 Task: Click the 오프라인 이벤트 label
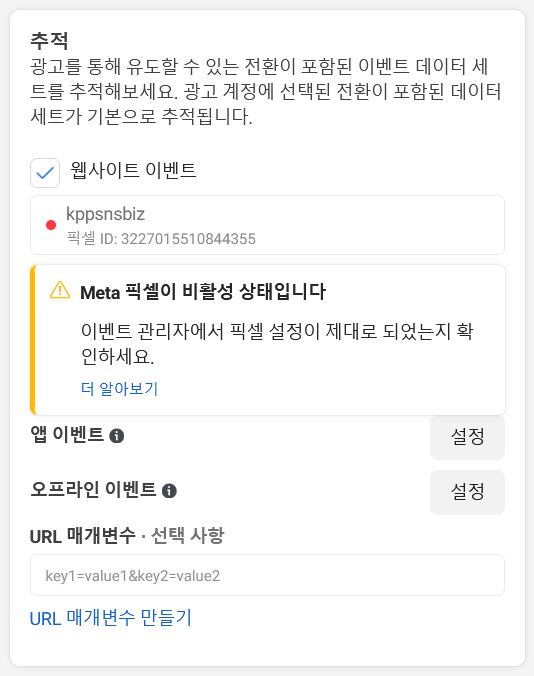[93, 489]
